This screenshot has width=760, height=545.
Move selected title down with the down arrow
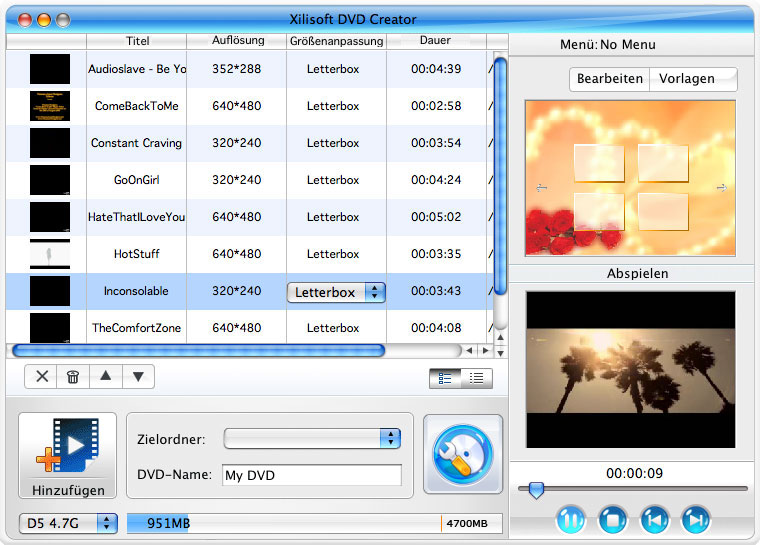pyautogui.click(x=138, y=376)
